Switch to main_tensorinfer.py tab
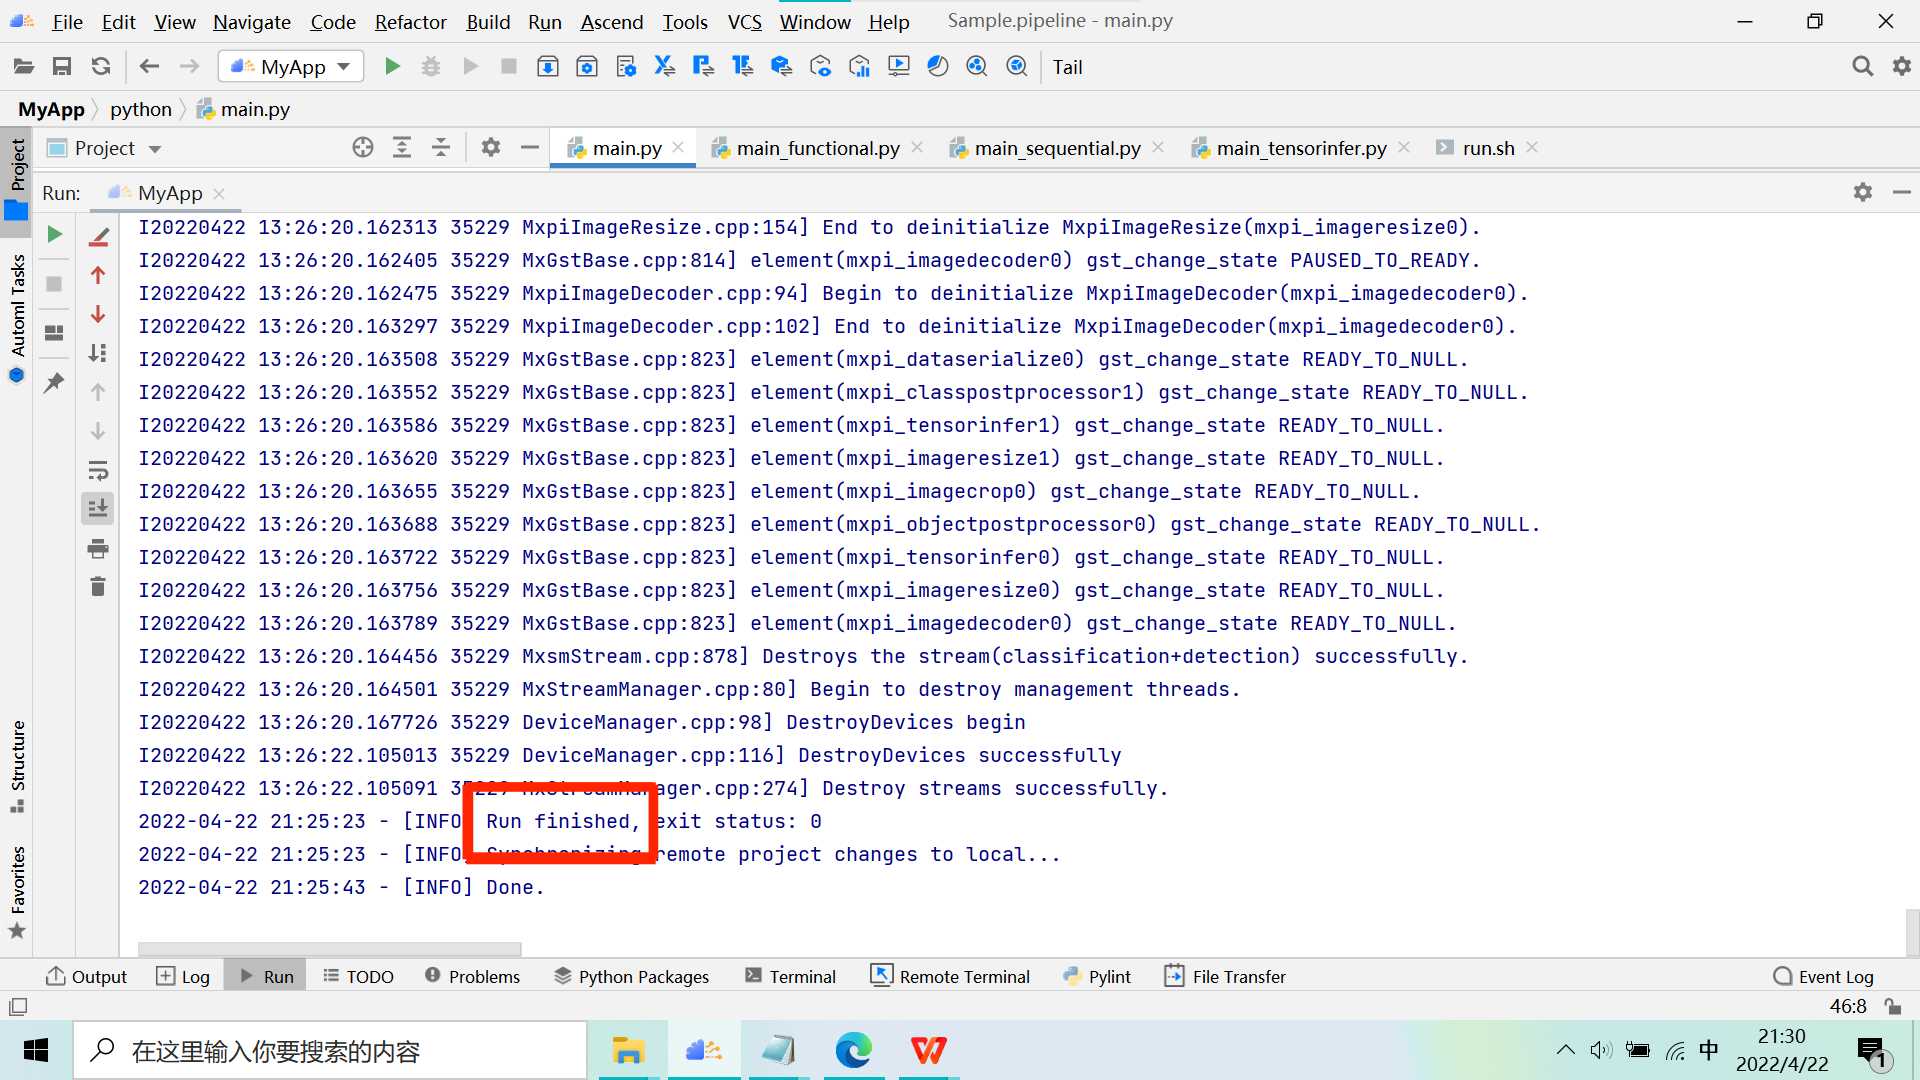This screenshot has width=1920, height=1080. pos(1301,148)
